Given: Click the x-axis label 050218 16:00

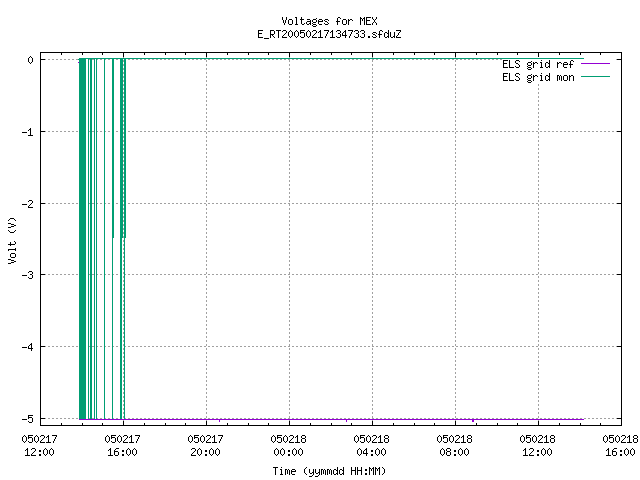Looking at the screenshot, I should [620, 446].
